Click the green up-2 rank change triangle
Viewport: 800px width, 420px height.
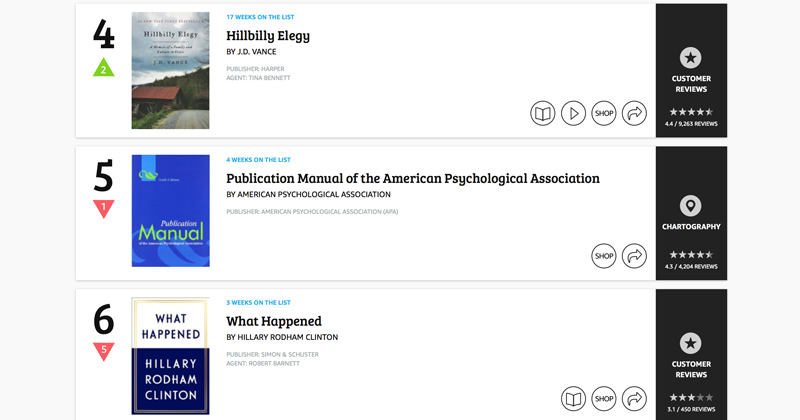[x=104, y=68]
